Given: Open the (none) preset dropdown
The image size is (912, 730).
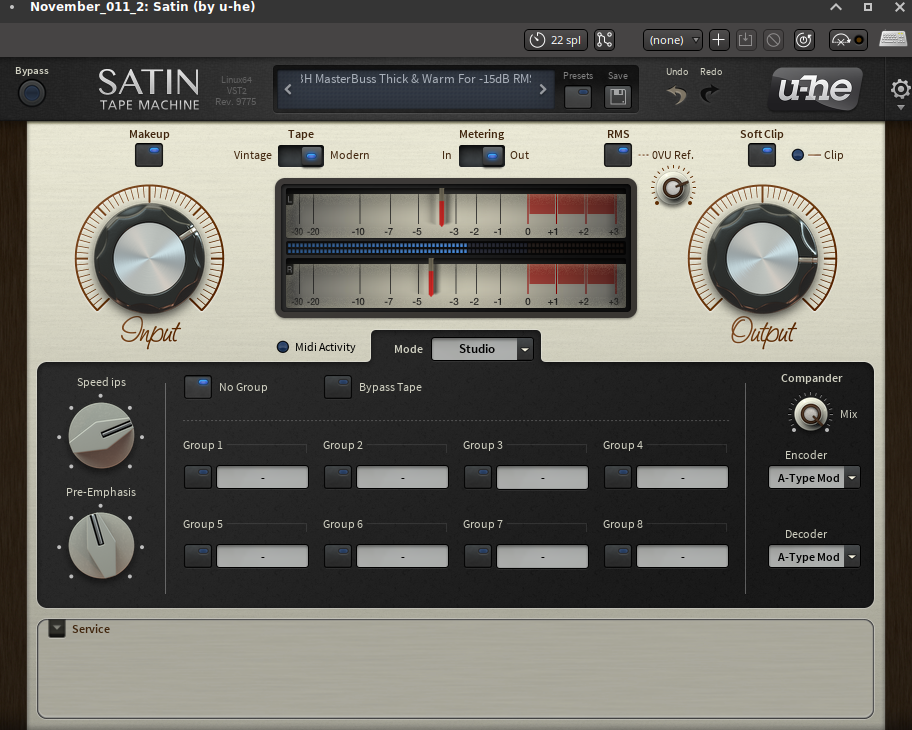Looking at the screenshot, I should 672,40.
